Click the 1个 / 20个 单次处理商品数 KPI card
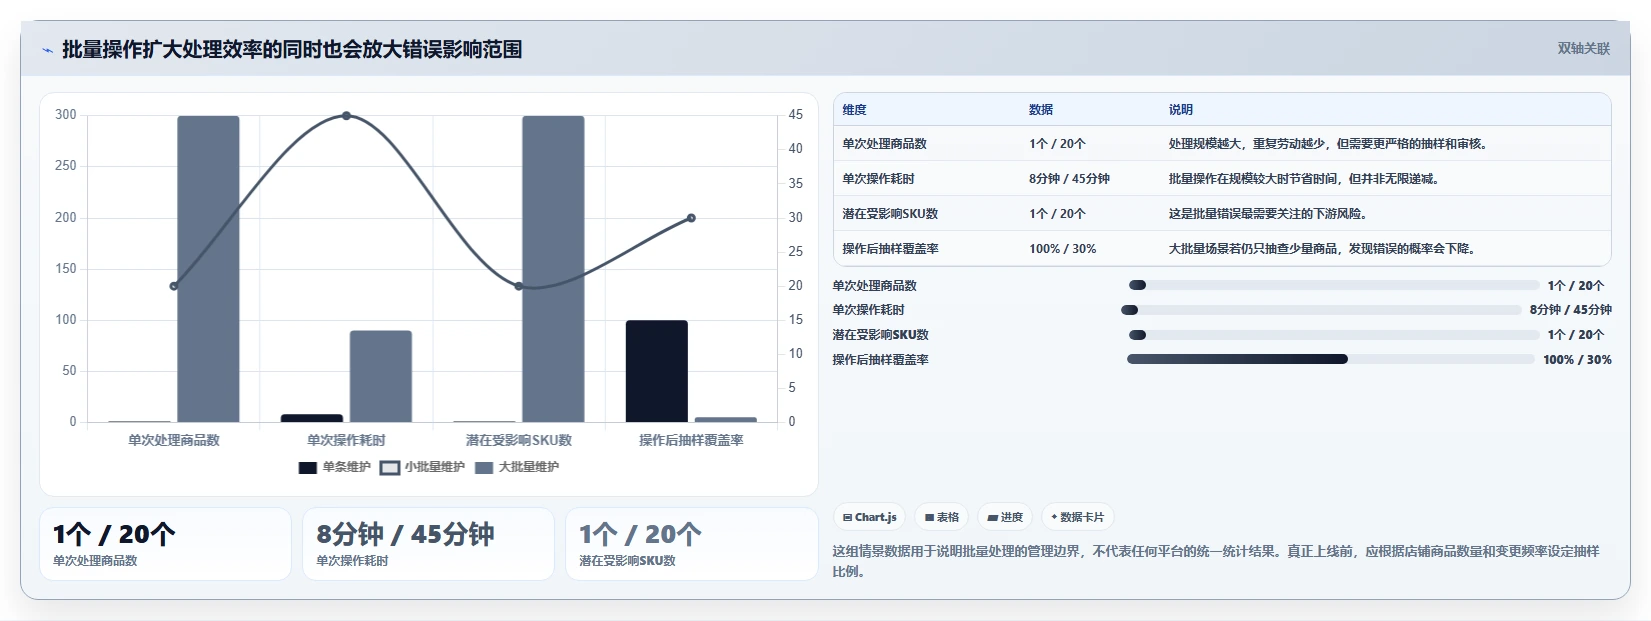 (165, 544)
